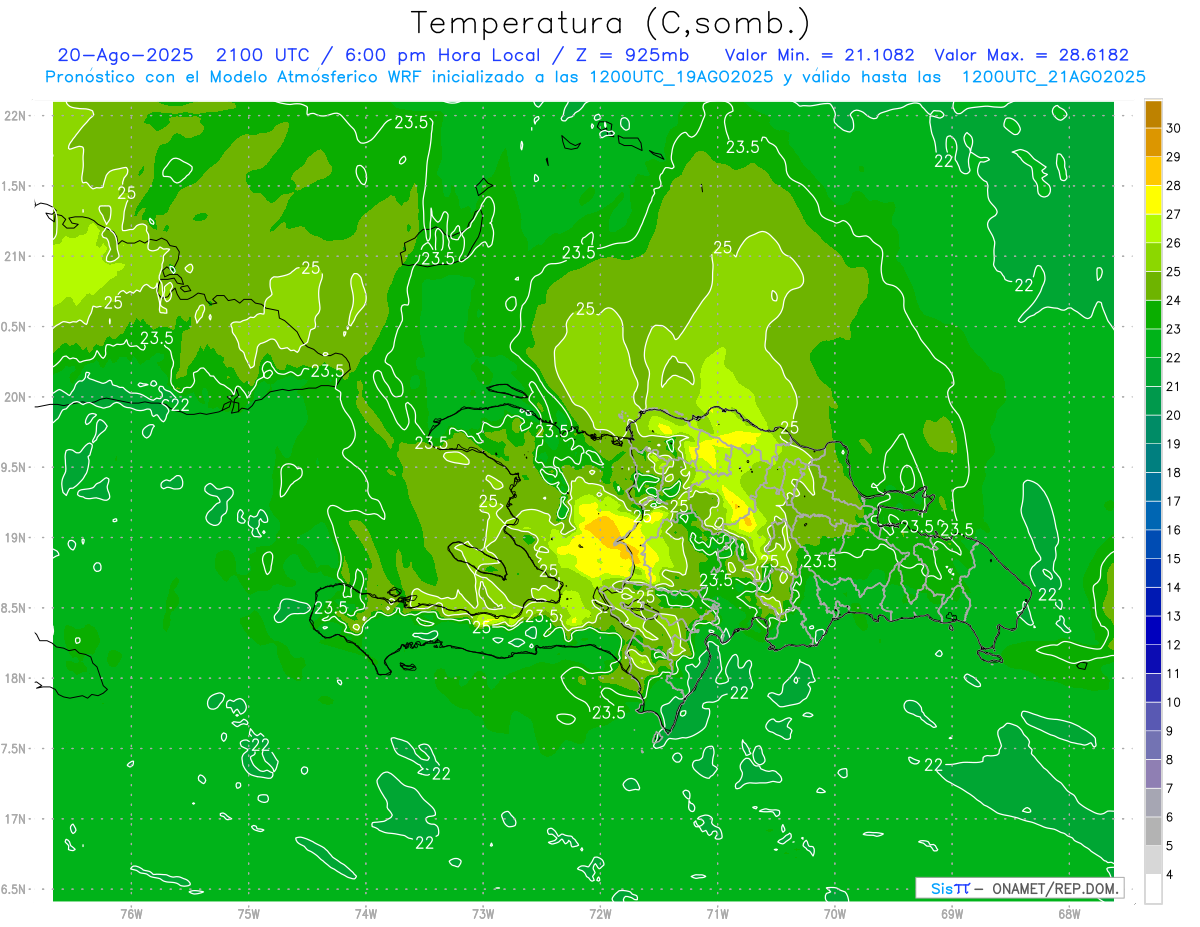Viewport: 1200px width, 927px height.
Task: Click the '17N' latitude axis label
Action: click(15, 819)
